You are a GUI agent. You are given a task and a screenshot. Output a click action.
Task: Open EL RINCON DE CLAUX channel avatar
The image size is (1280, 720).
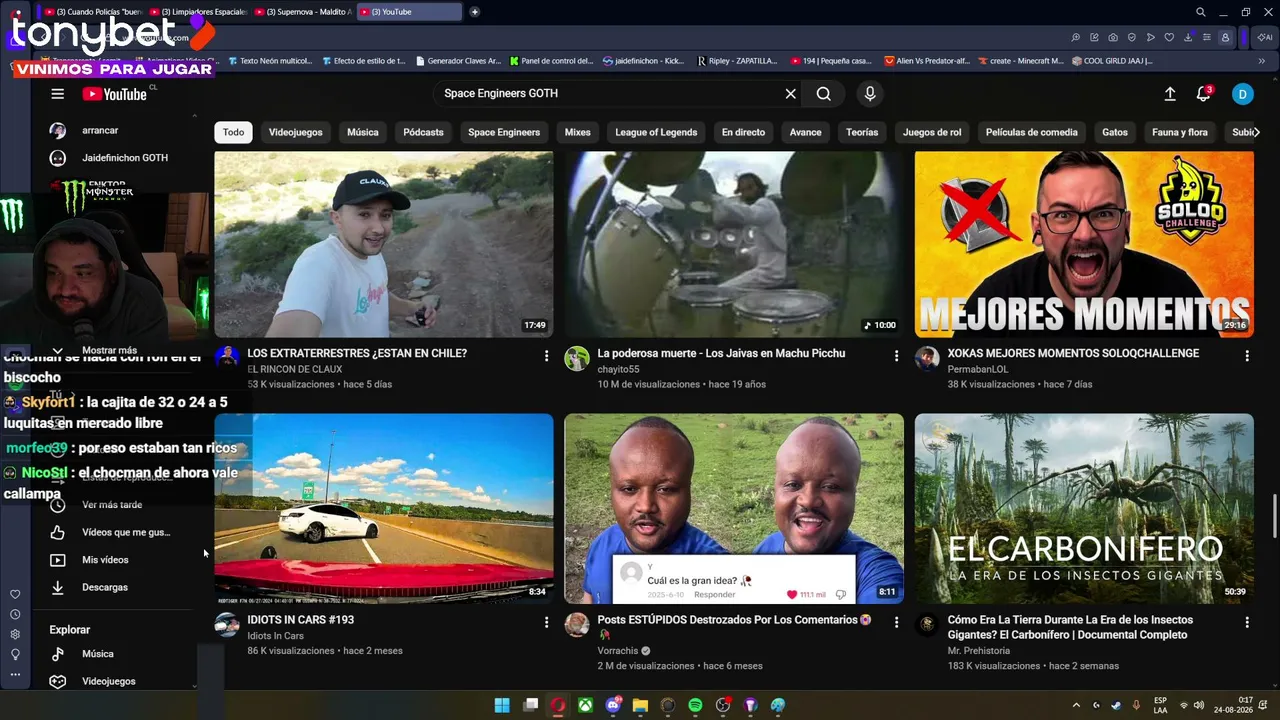227,358
